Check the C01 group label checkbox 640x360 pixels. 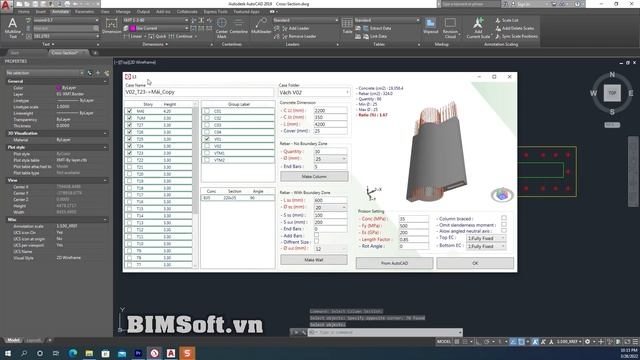pos(207,111)
